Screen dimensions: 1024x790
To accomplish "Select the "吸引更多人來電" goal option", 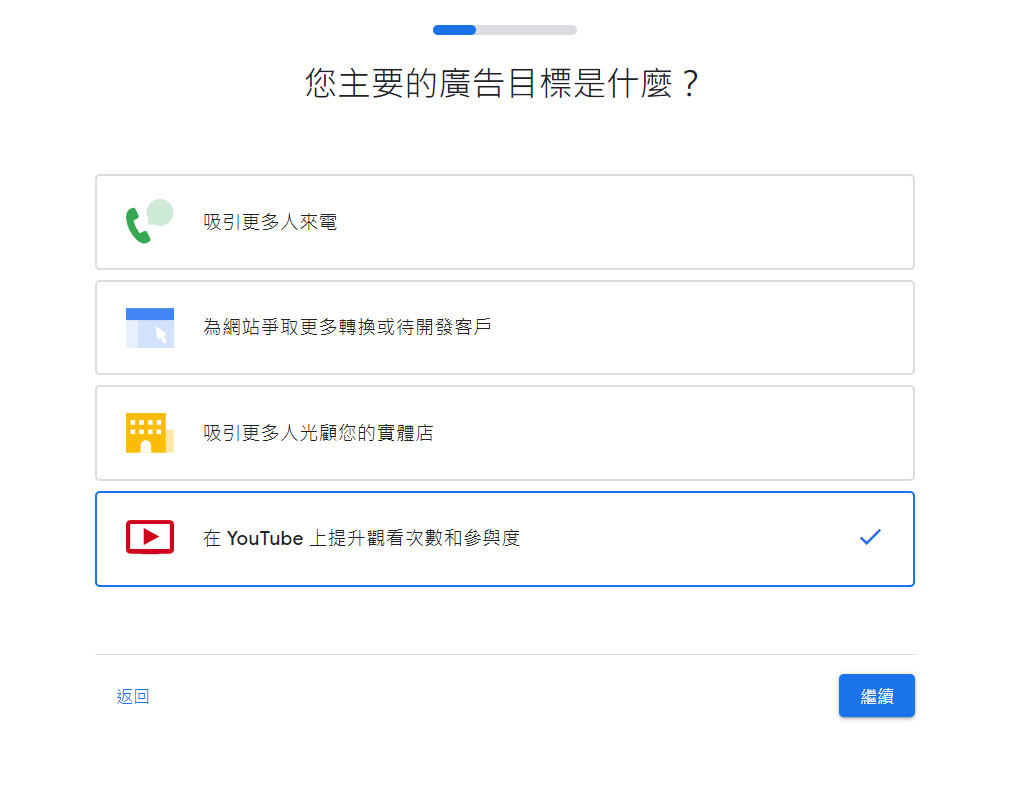I will (270, 222).
